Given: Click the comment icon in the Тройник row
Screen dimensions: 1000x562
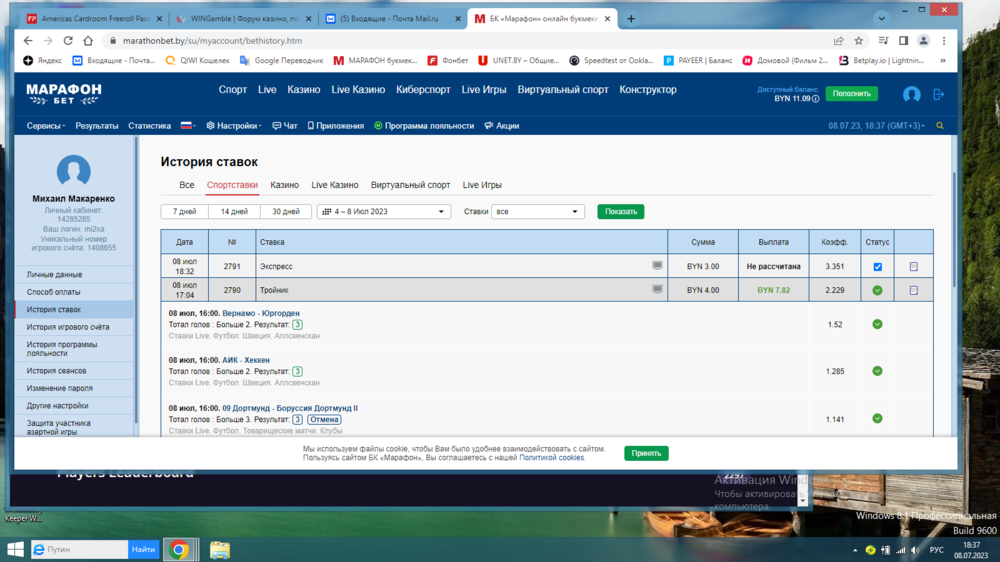Looking at the screenshot, I should click(x=657, y=290).
